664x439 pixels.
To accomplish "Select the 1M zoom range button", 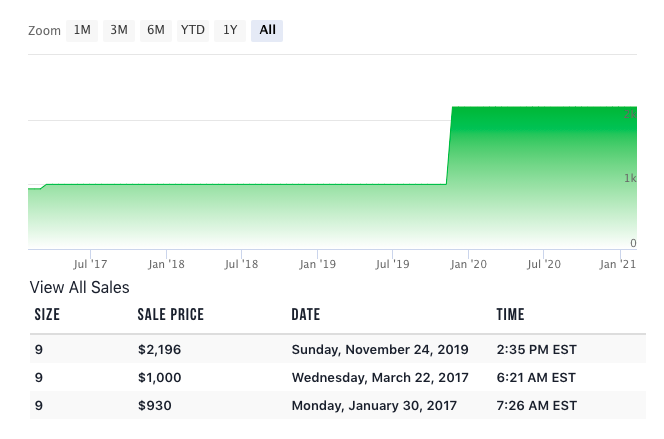I will tap(82, 30).
